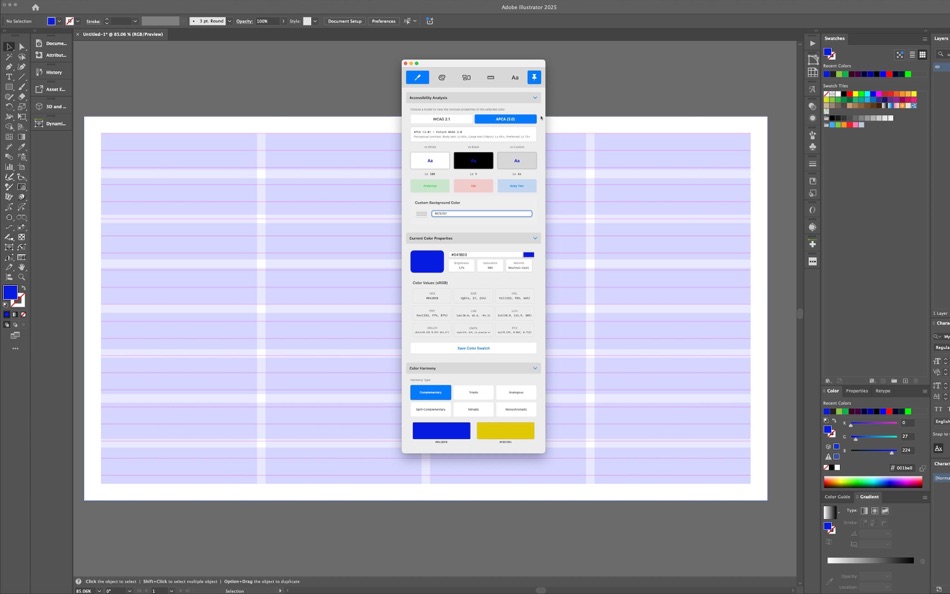Collapse the Accessibility Analysis section
The width and height of the screenshot is (950, 594).
click(534, 98)
